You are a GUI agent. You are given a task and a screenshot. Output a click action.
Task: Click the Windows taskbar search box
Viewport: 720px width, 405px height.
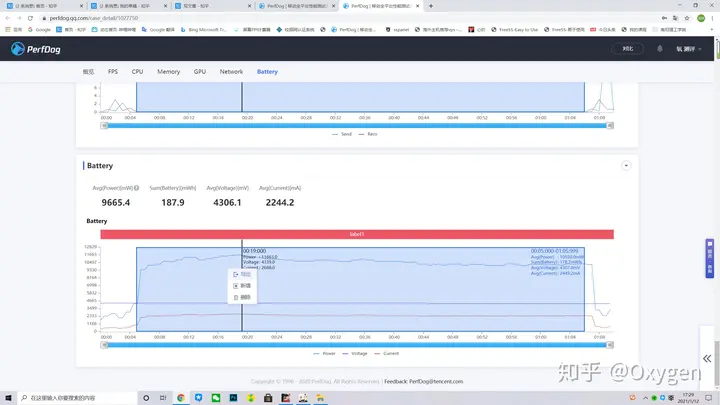click(x=77, y=398)
